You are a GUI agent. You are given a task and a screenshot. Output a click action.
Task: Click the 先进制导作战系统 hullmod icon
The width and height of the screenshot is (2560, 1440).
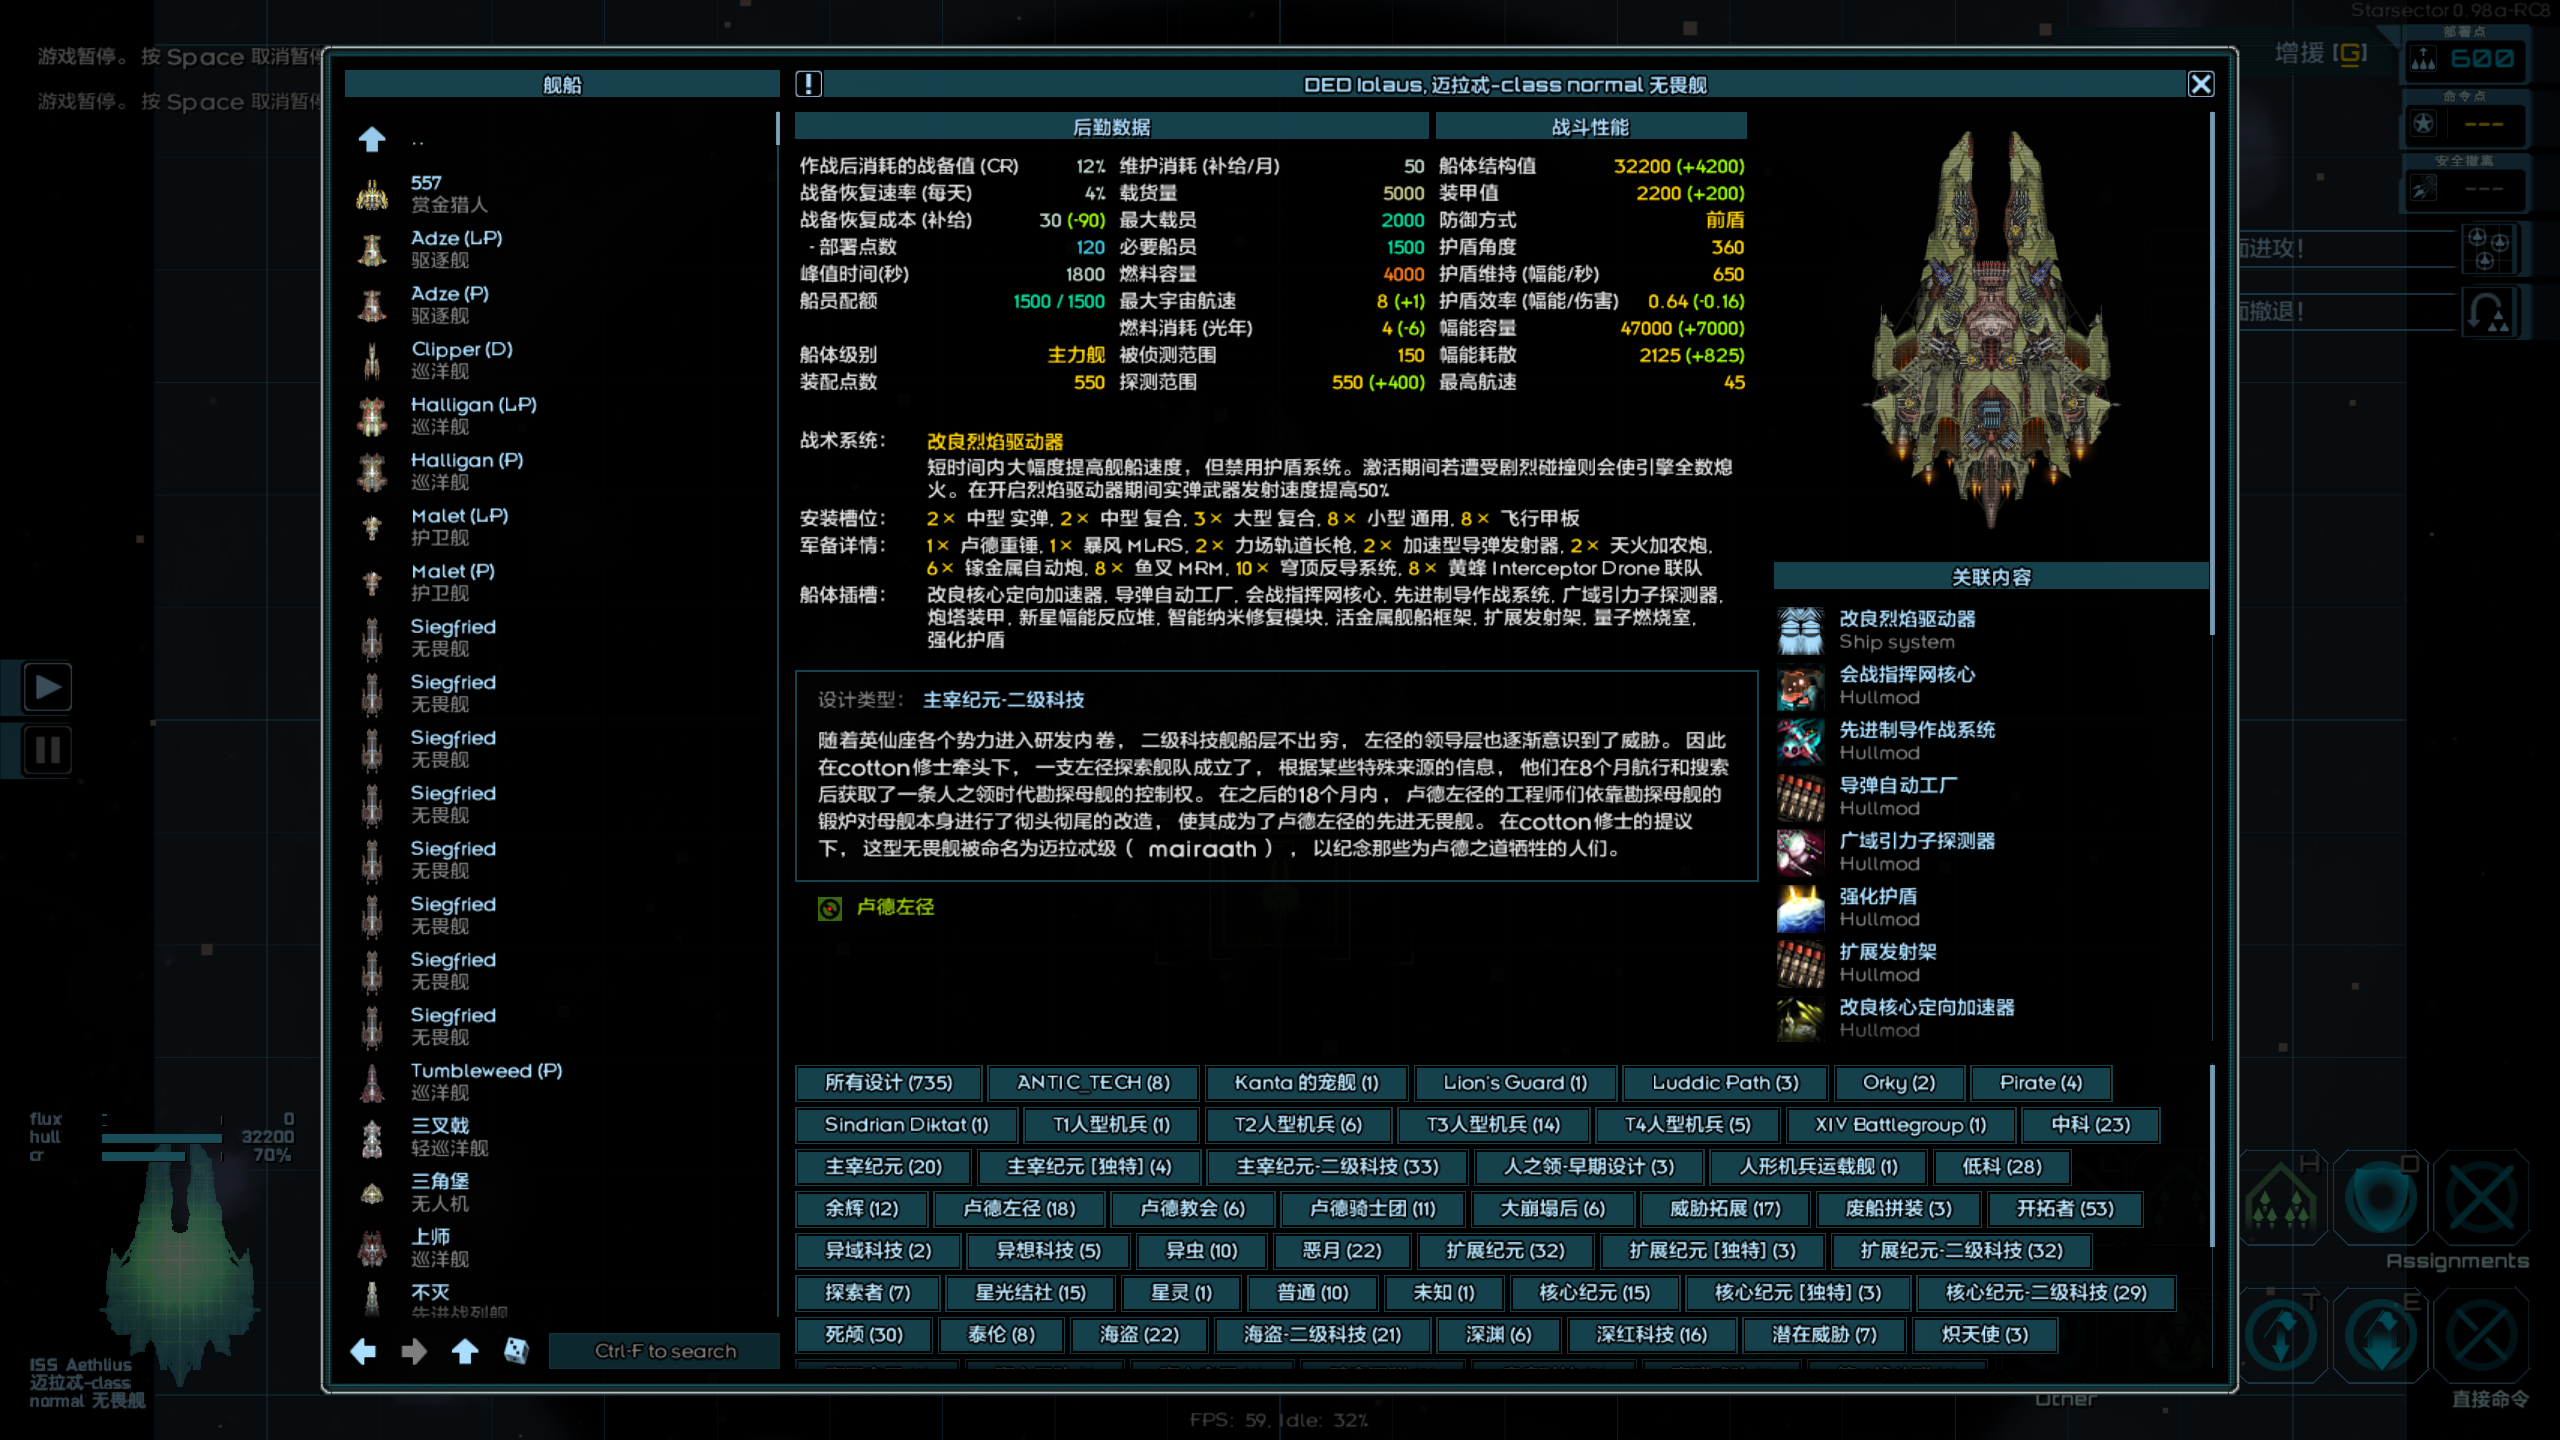click(x=1800, y=741)
